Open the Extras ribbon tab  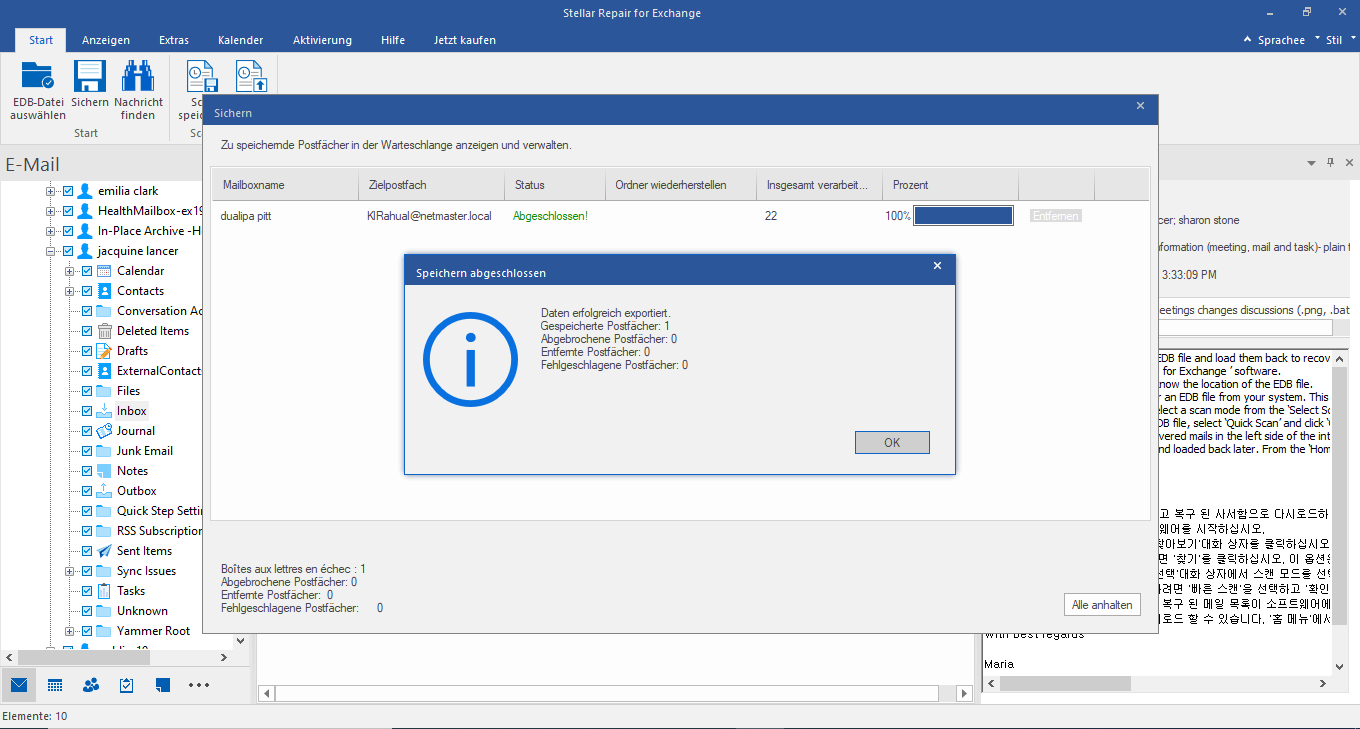(174, 40)
